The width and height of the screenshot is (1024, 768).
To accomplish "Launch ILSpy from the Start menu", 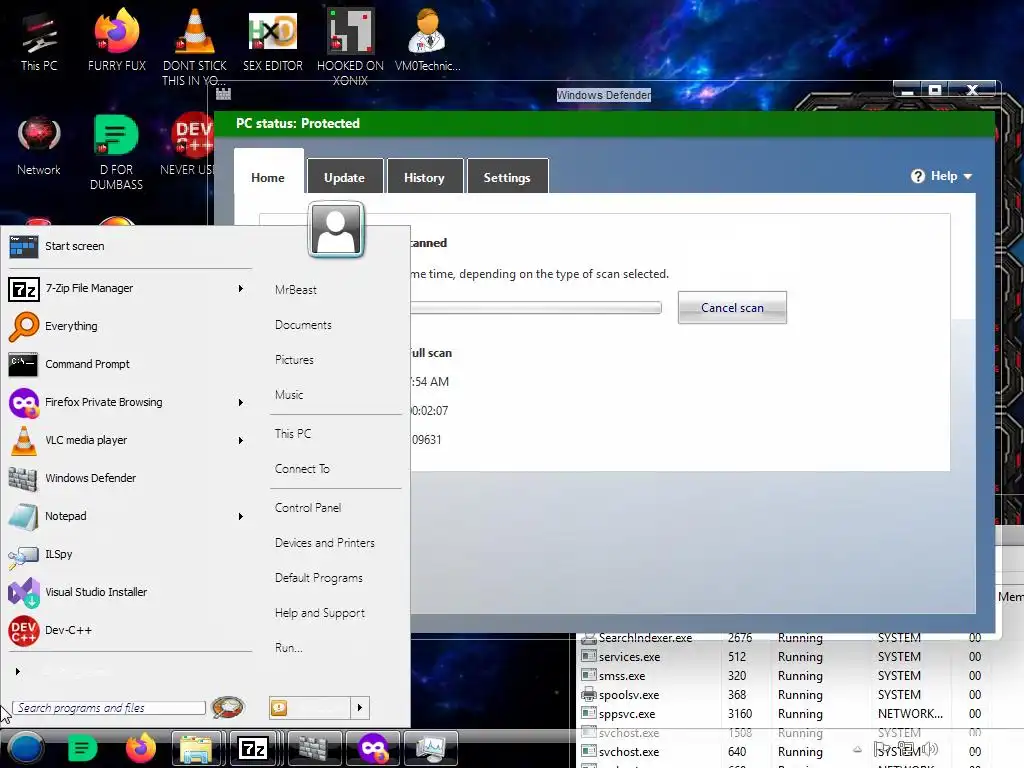I will [x=131, y=554].
